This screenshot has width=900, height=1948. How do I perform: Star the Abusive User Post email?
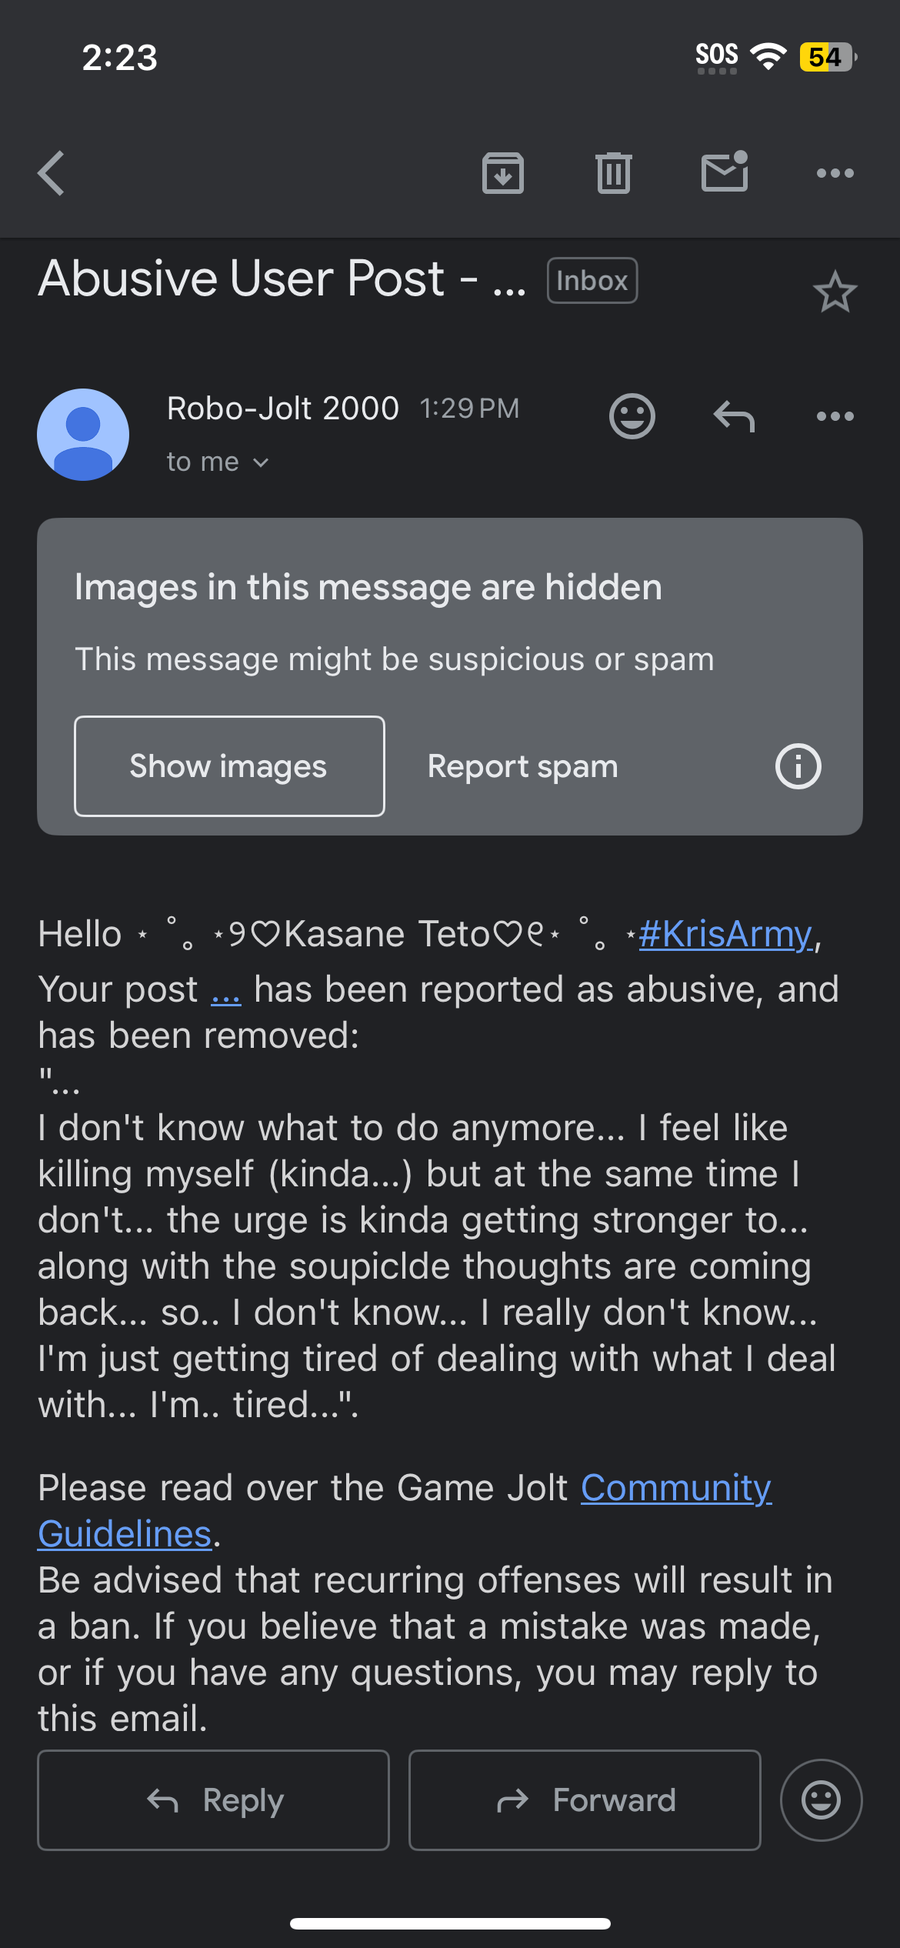click(835, 292)
